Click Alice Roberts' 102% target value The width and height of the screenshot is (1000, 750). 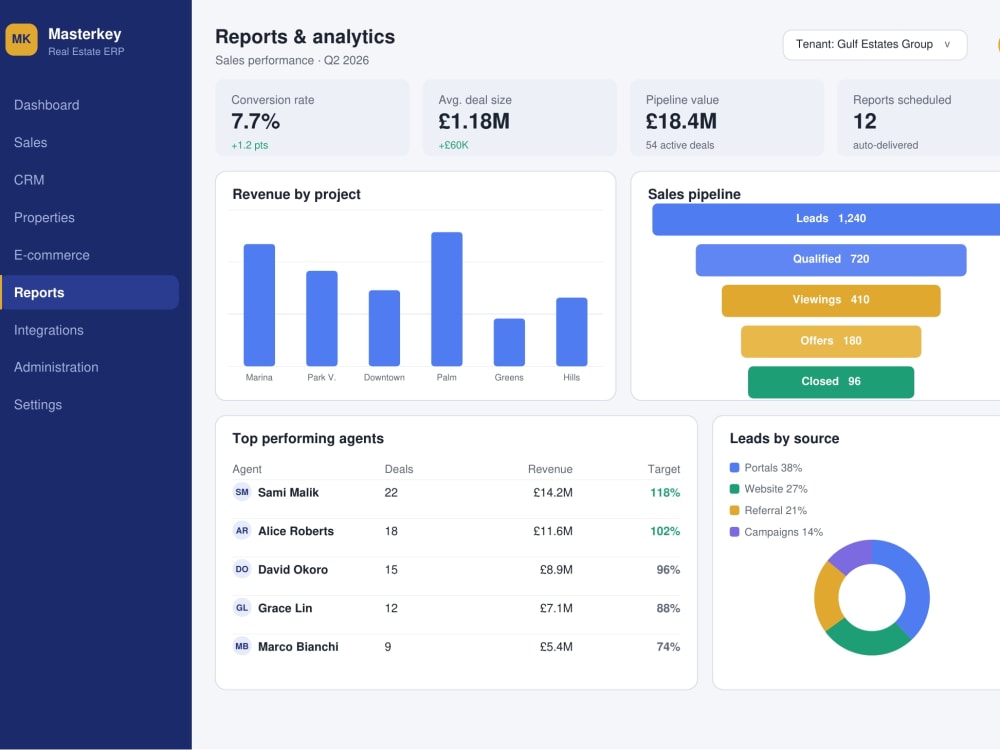pos(665,531)
